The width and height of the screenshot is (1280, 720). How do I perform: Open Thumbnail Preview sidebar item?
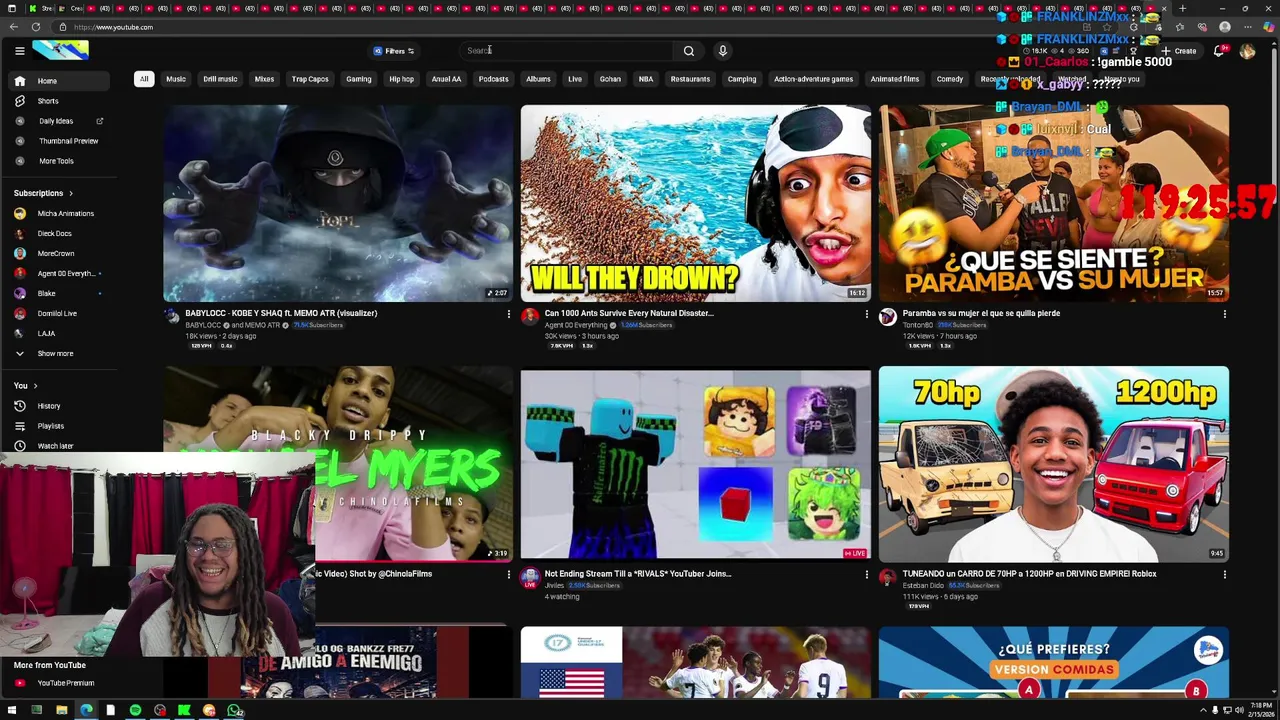[58, 141]
